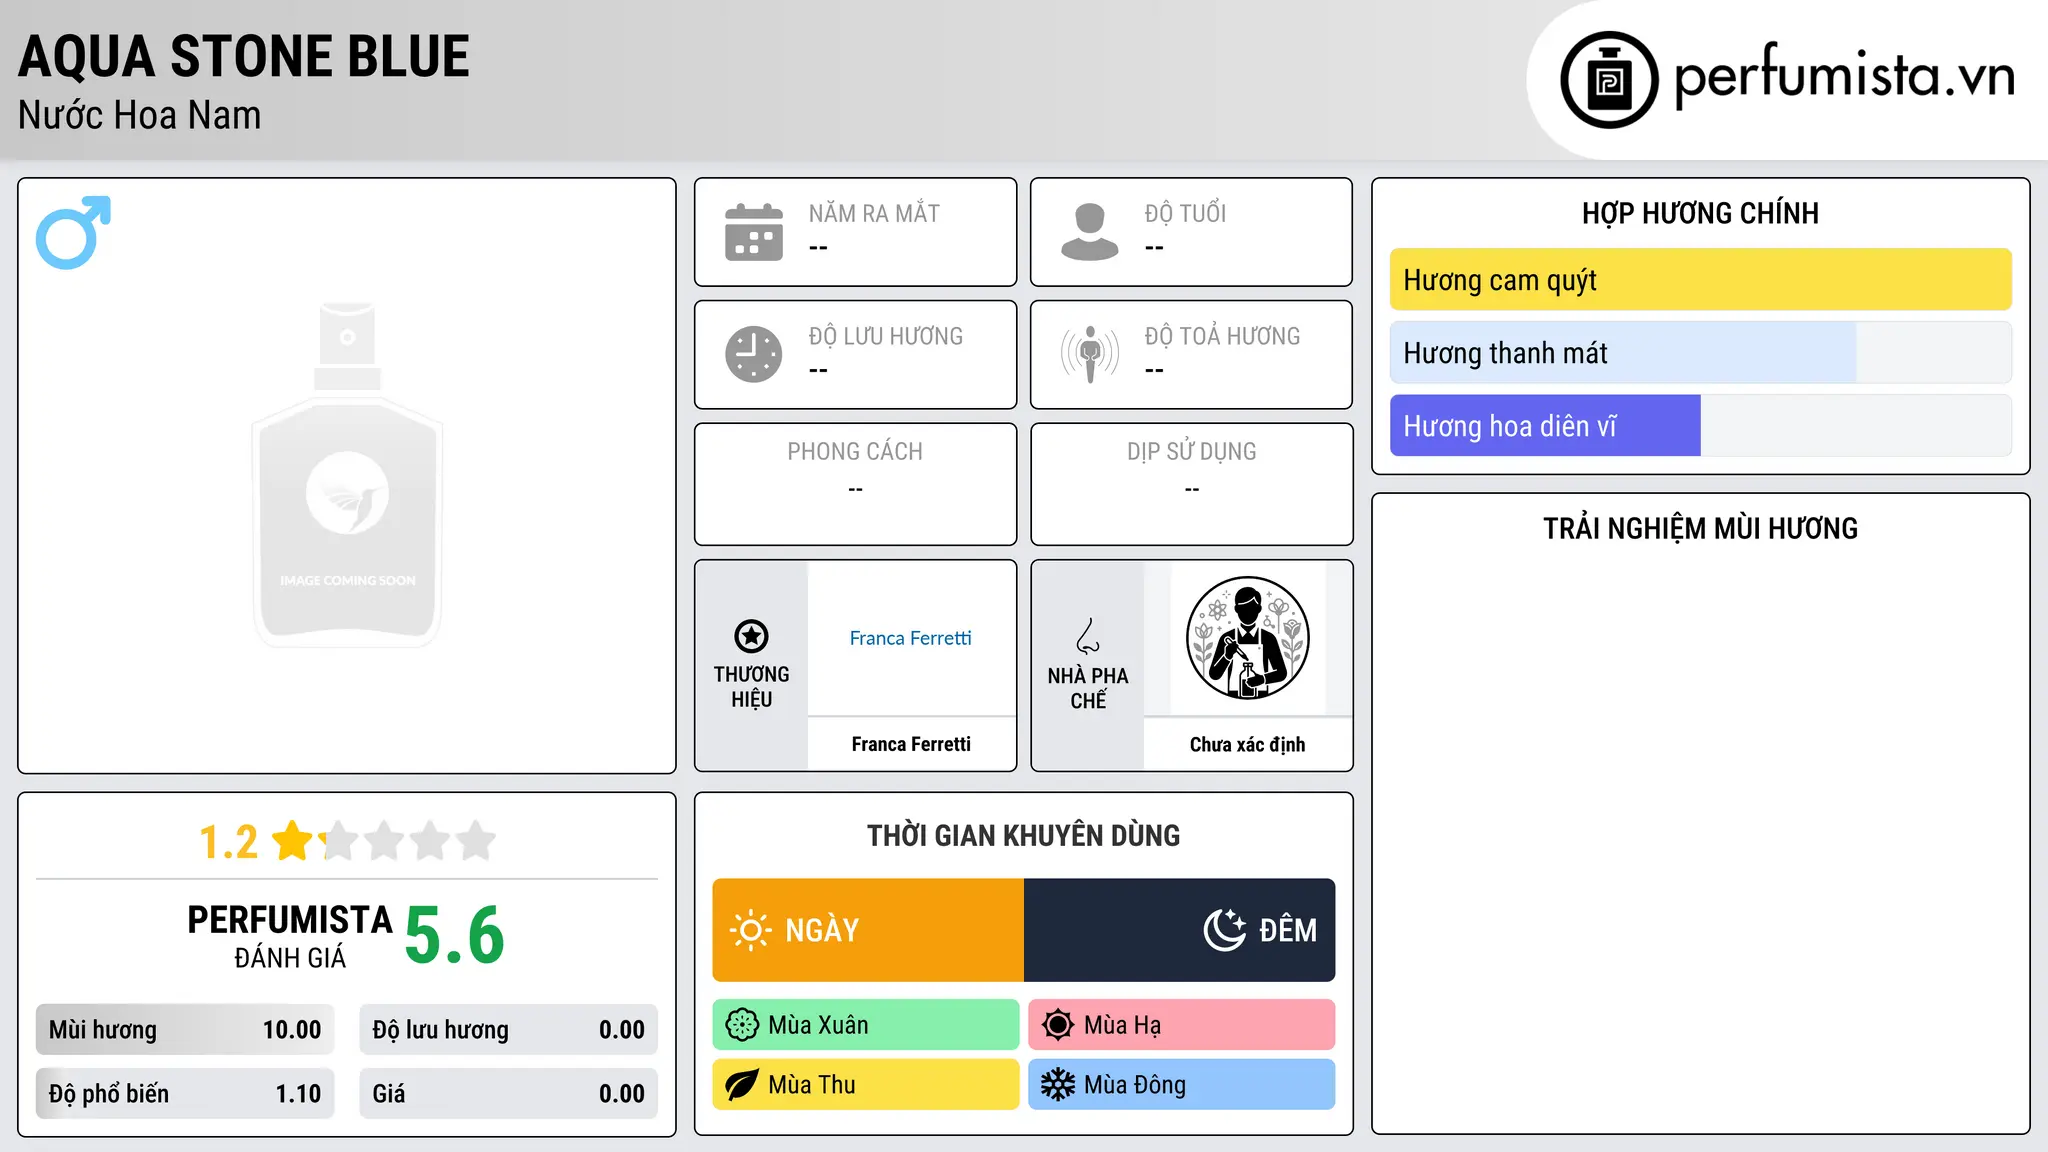Click the person icon for Độ tuổi

pos(1090,232)
